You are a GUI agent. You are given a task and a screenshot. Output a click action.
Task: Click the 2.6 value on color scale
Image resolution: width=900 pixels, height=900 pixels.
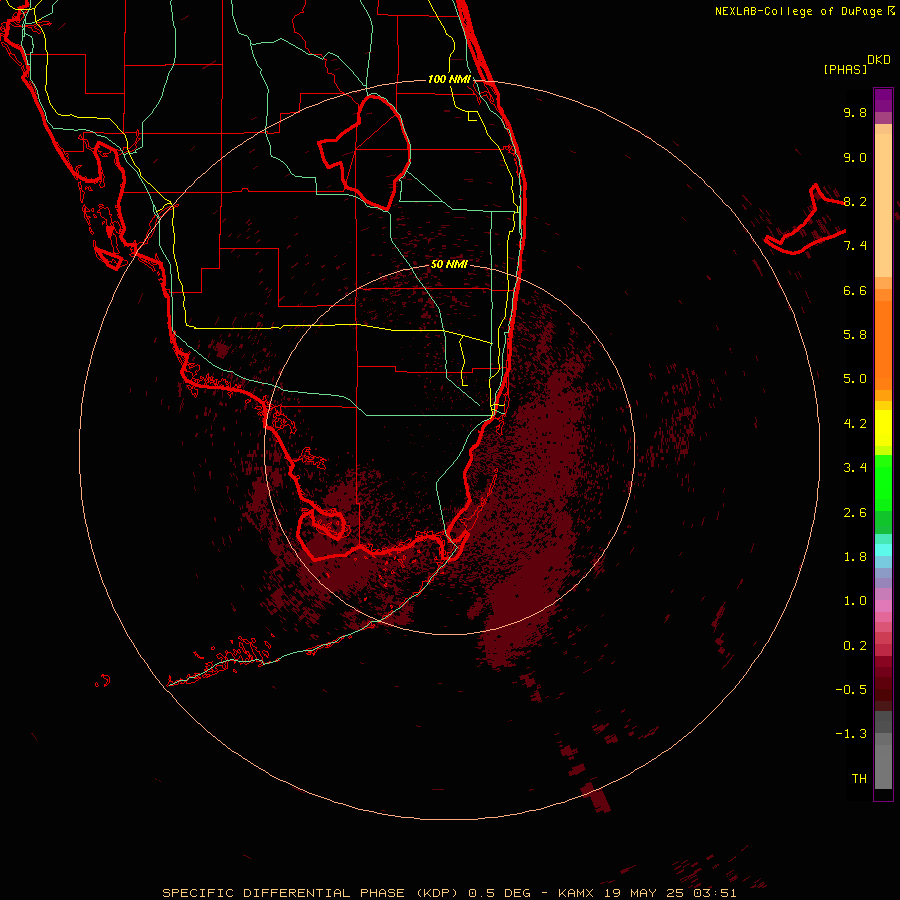click(x=855, y=513)
